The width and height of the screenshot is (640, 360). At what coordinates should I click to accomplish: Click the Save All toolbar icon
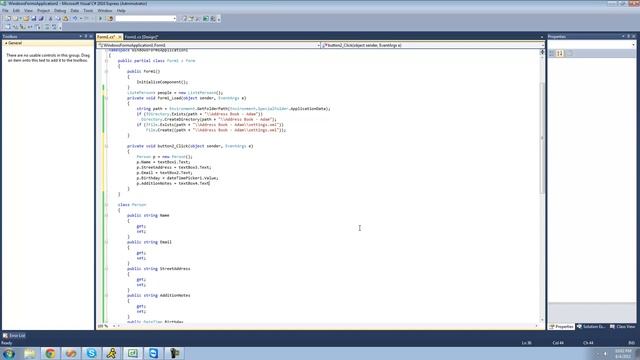pos(41,19)
